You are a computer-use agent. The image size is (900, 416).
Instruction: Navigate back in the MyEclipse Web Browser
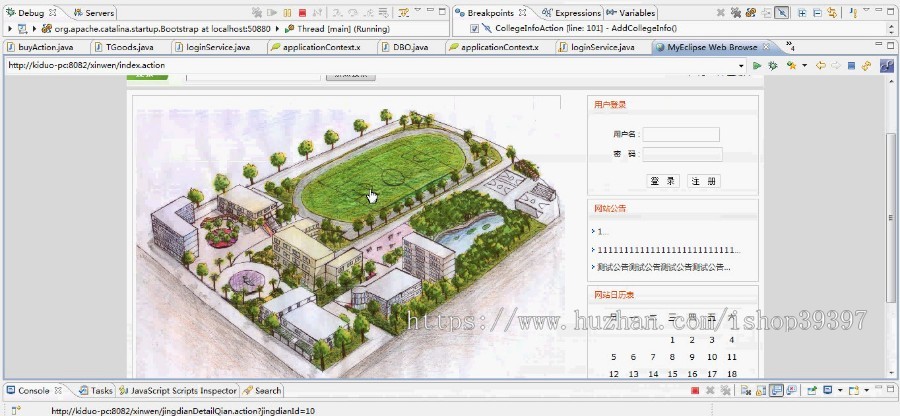821,66
